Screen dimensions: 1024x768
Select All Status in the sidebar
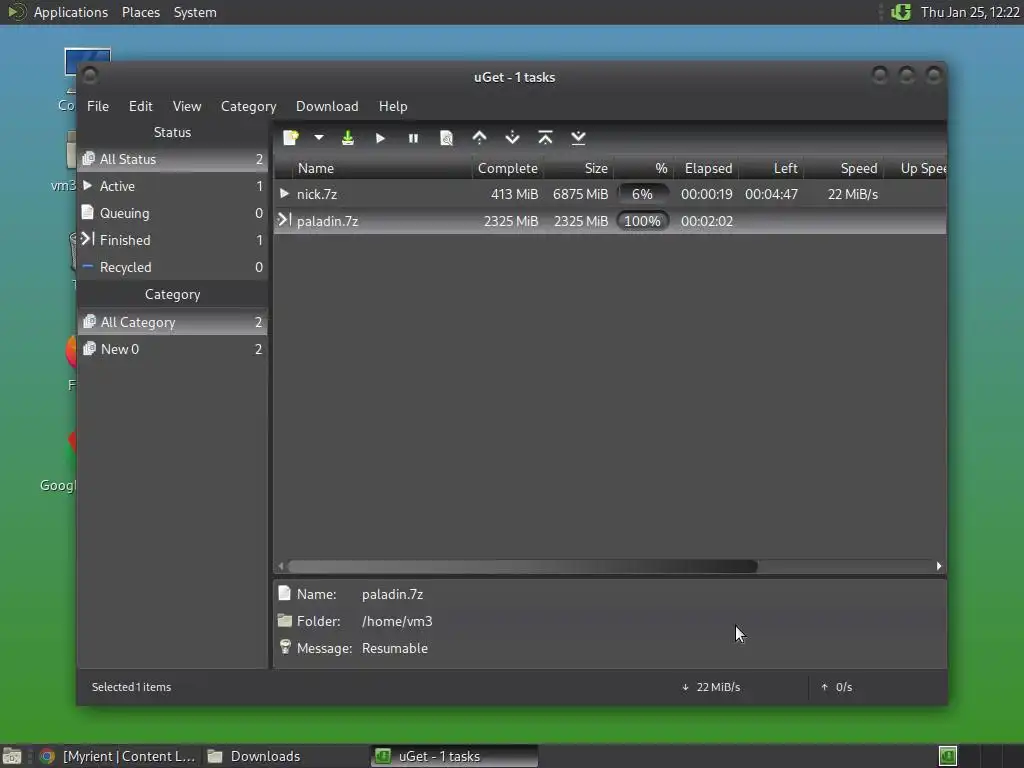pyautogui.click(x=172, y=159)
